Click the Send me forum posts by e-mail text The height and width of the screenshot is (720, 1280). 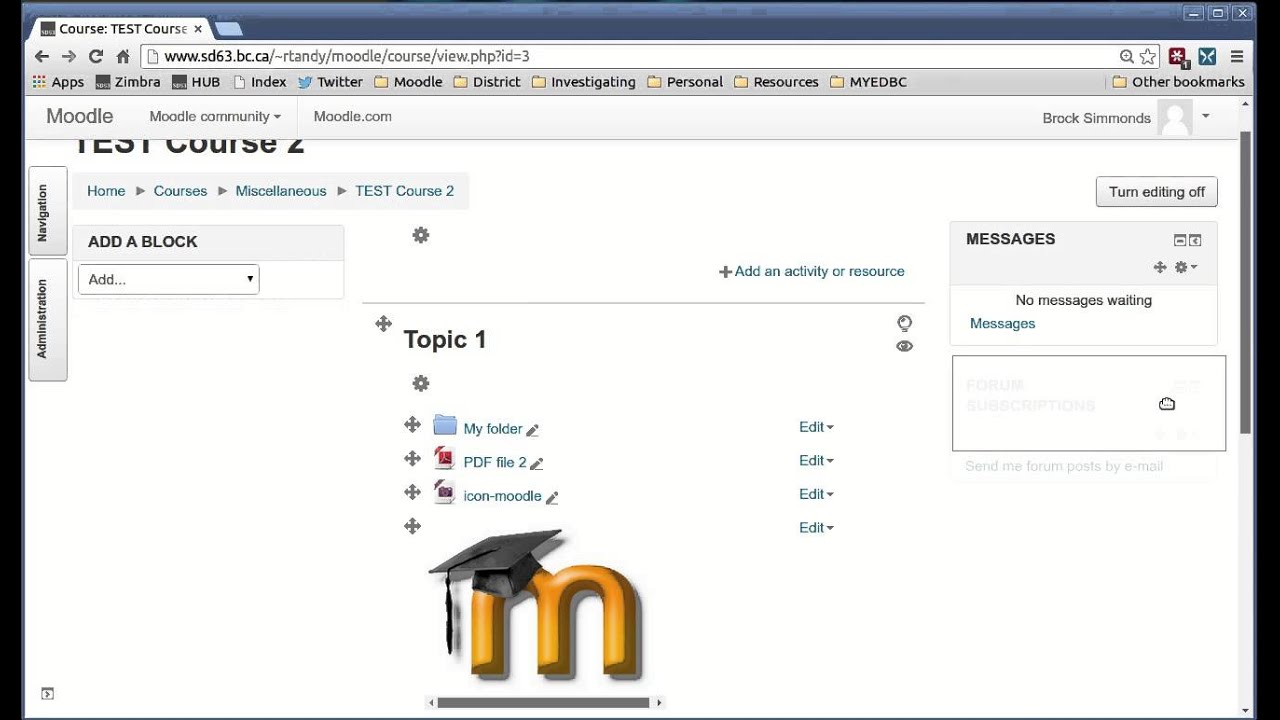pyautogui.click(x=1064, y=466)
